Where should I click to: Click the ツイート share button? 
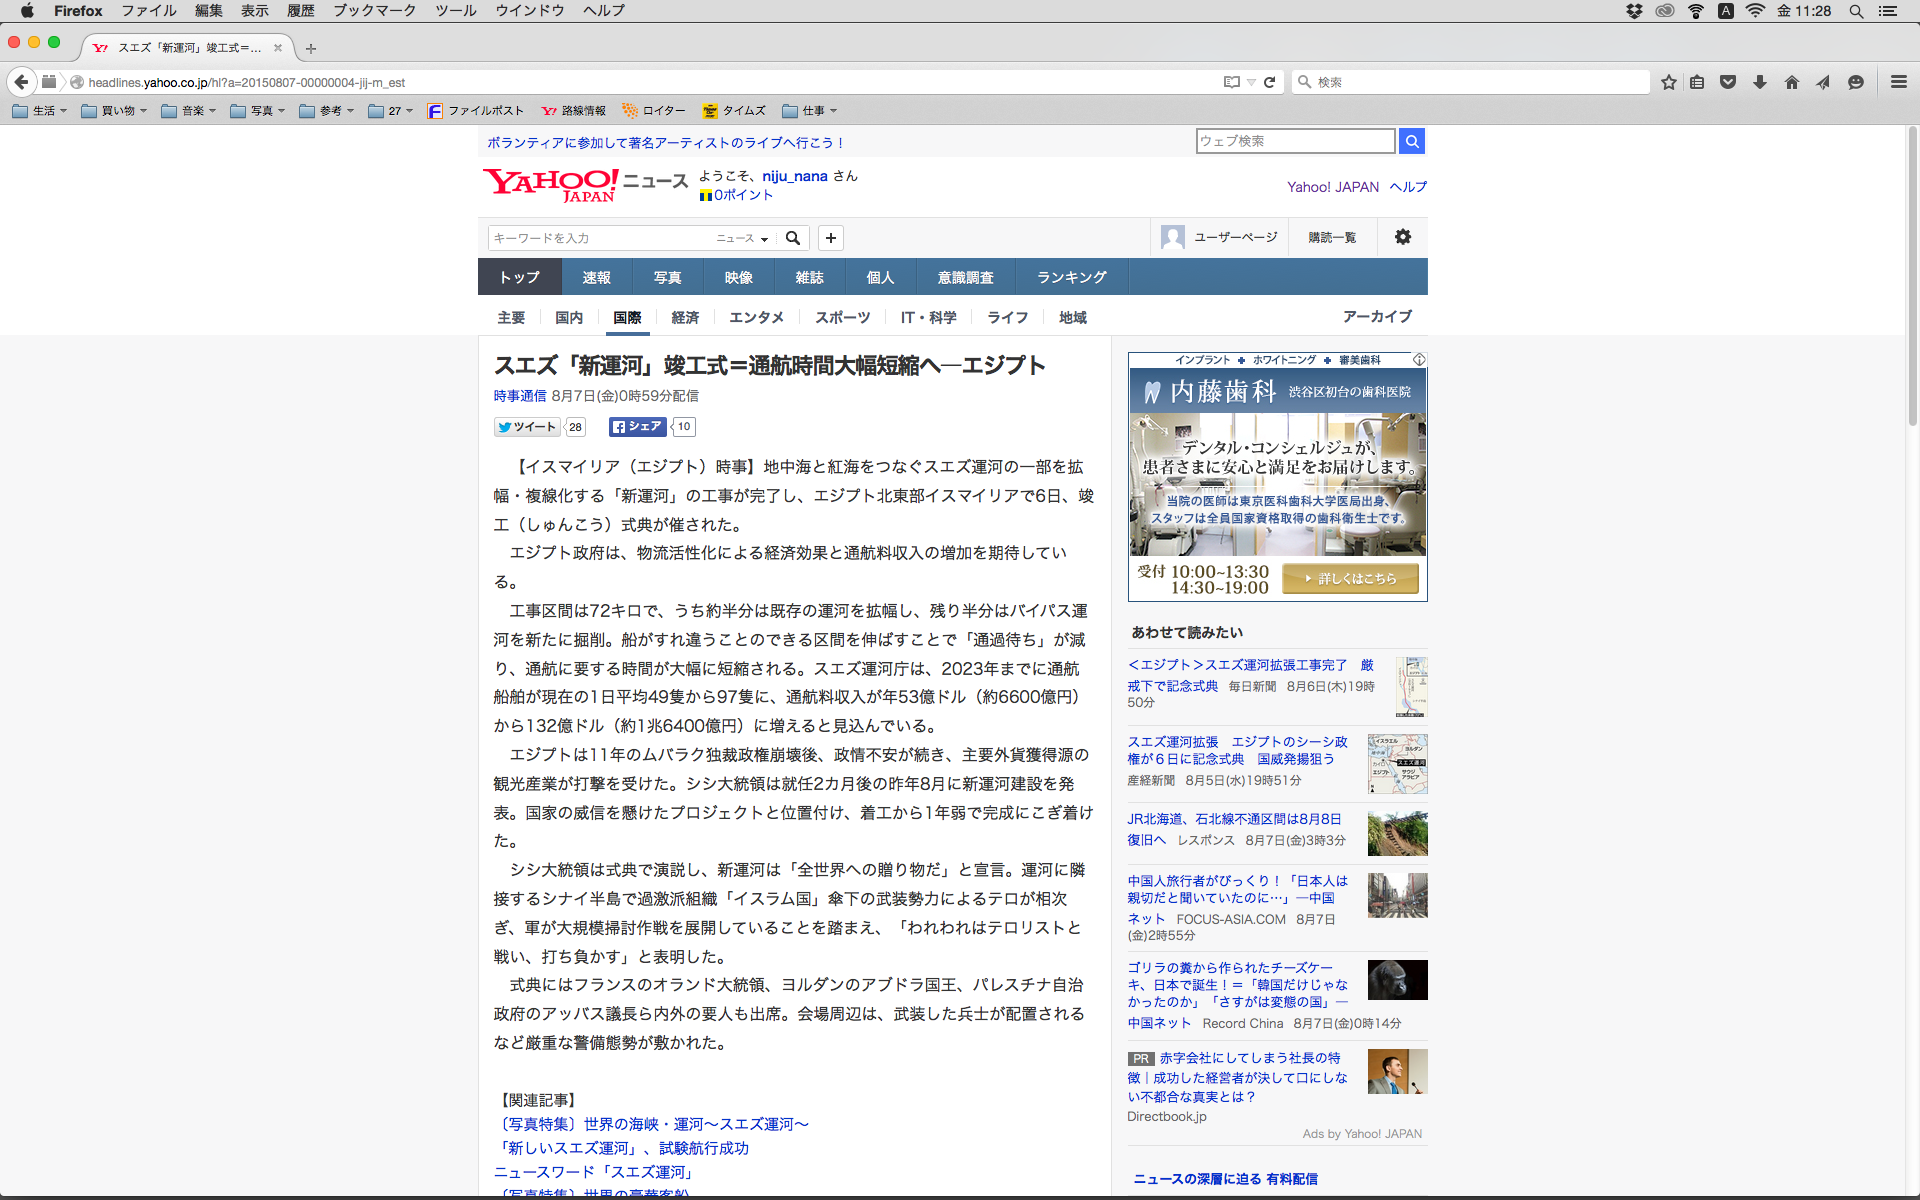527,427
